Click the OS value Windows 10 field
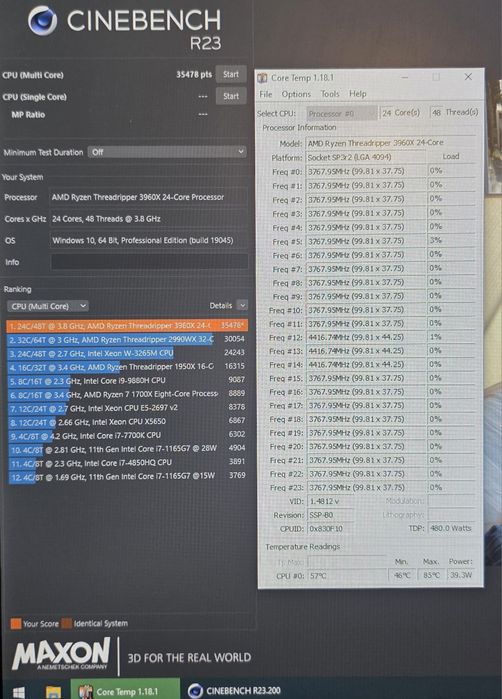Viewport: 502px width, 699px height. pos(148,240)
